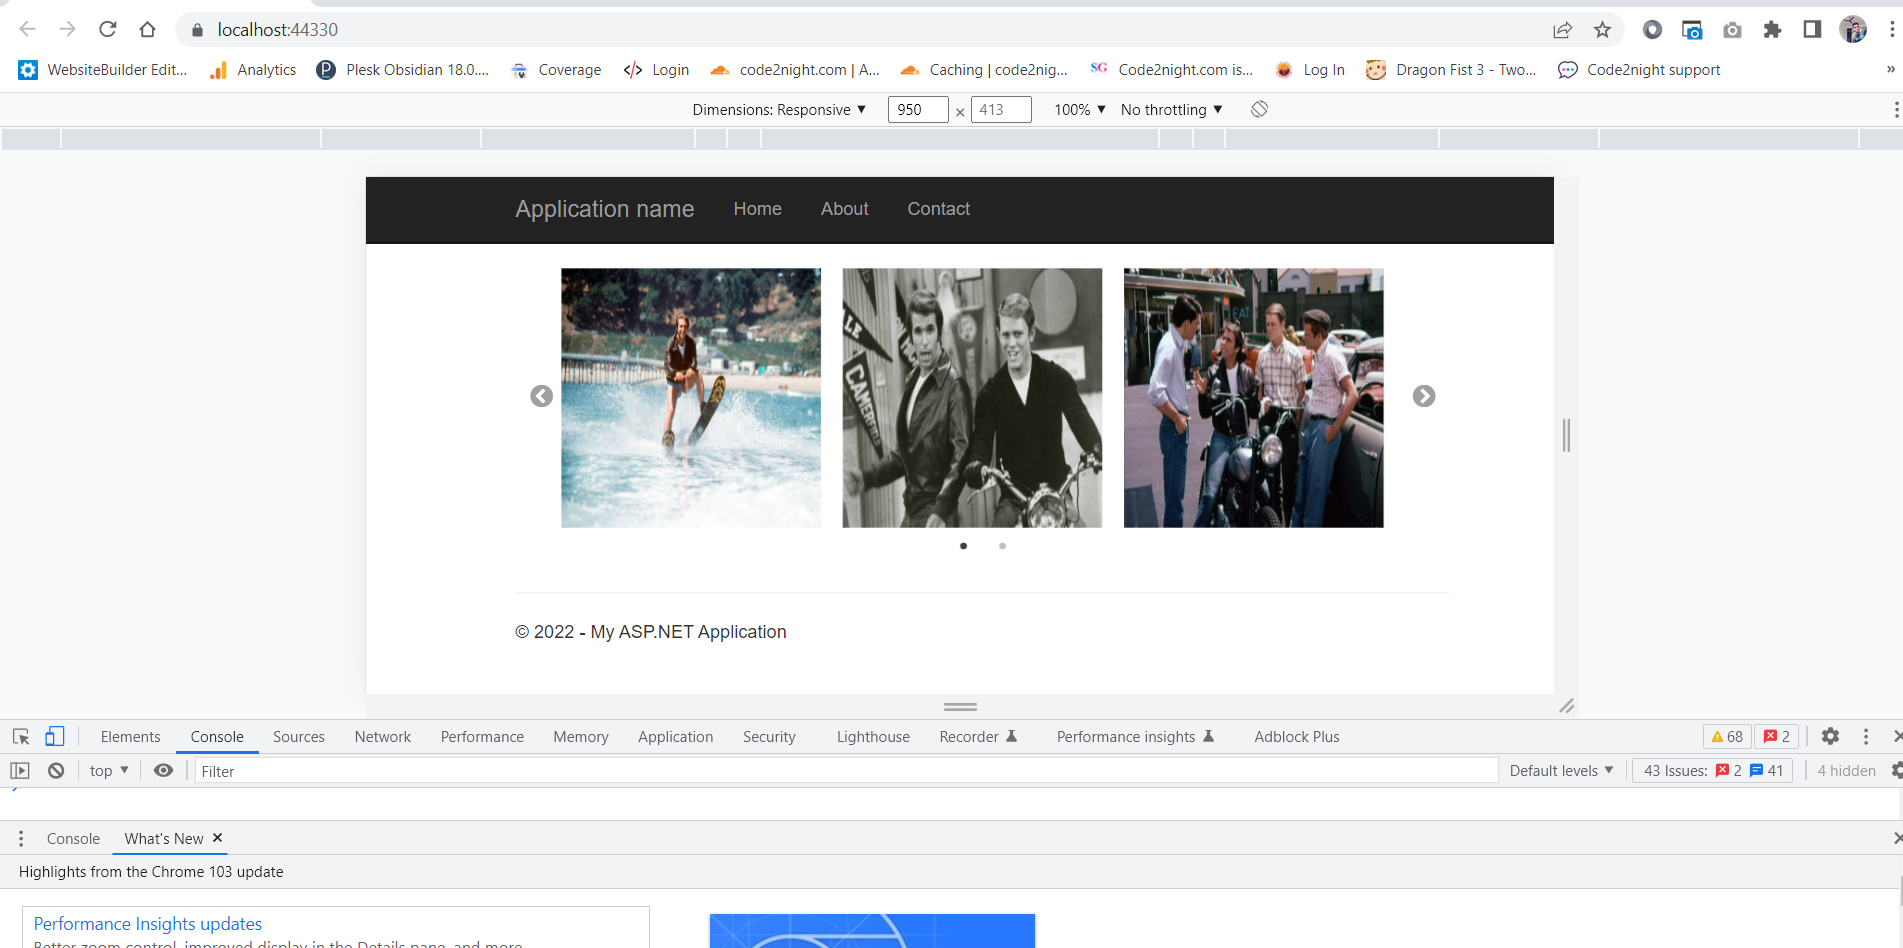This screenshot has width=1903, height=948.
Task: Open the WebsiteBuilder Edit bookmark
Action: coord(102,69)
